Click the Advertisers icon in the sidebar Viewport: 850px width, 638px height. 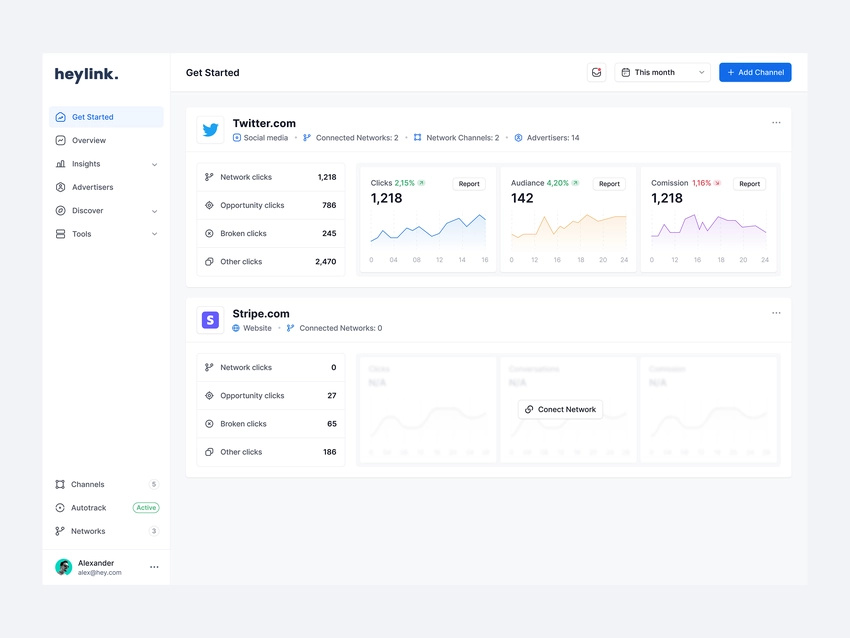coord(62,187)
